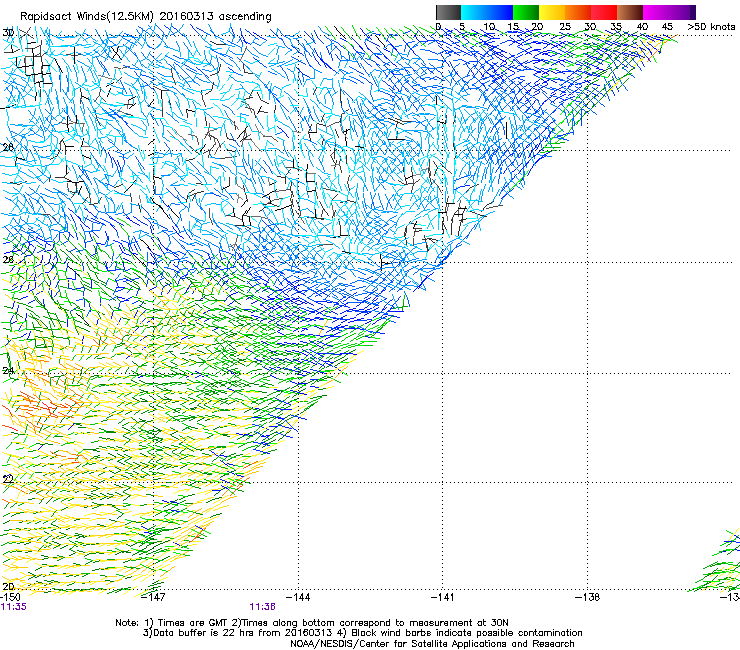The height and width of the screenshot is (650, 740).
Task: Click the '24' latitude axis label
Action: pos(8,371)
